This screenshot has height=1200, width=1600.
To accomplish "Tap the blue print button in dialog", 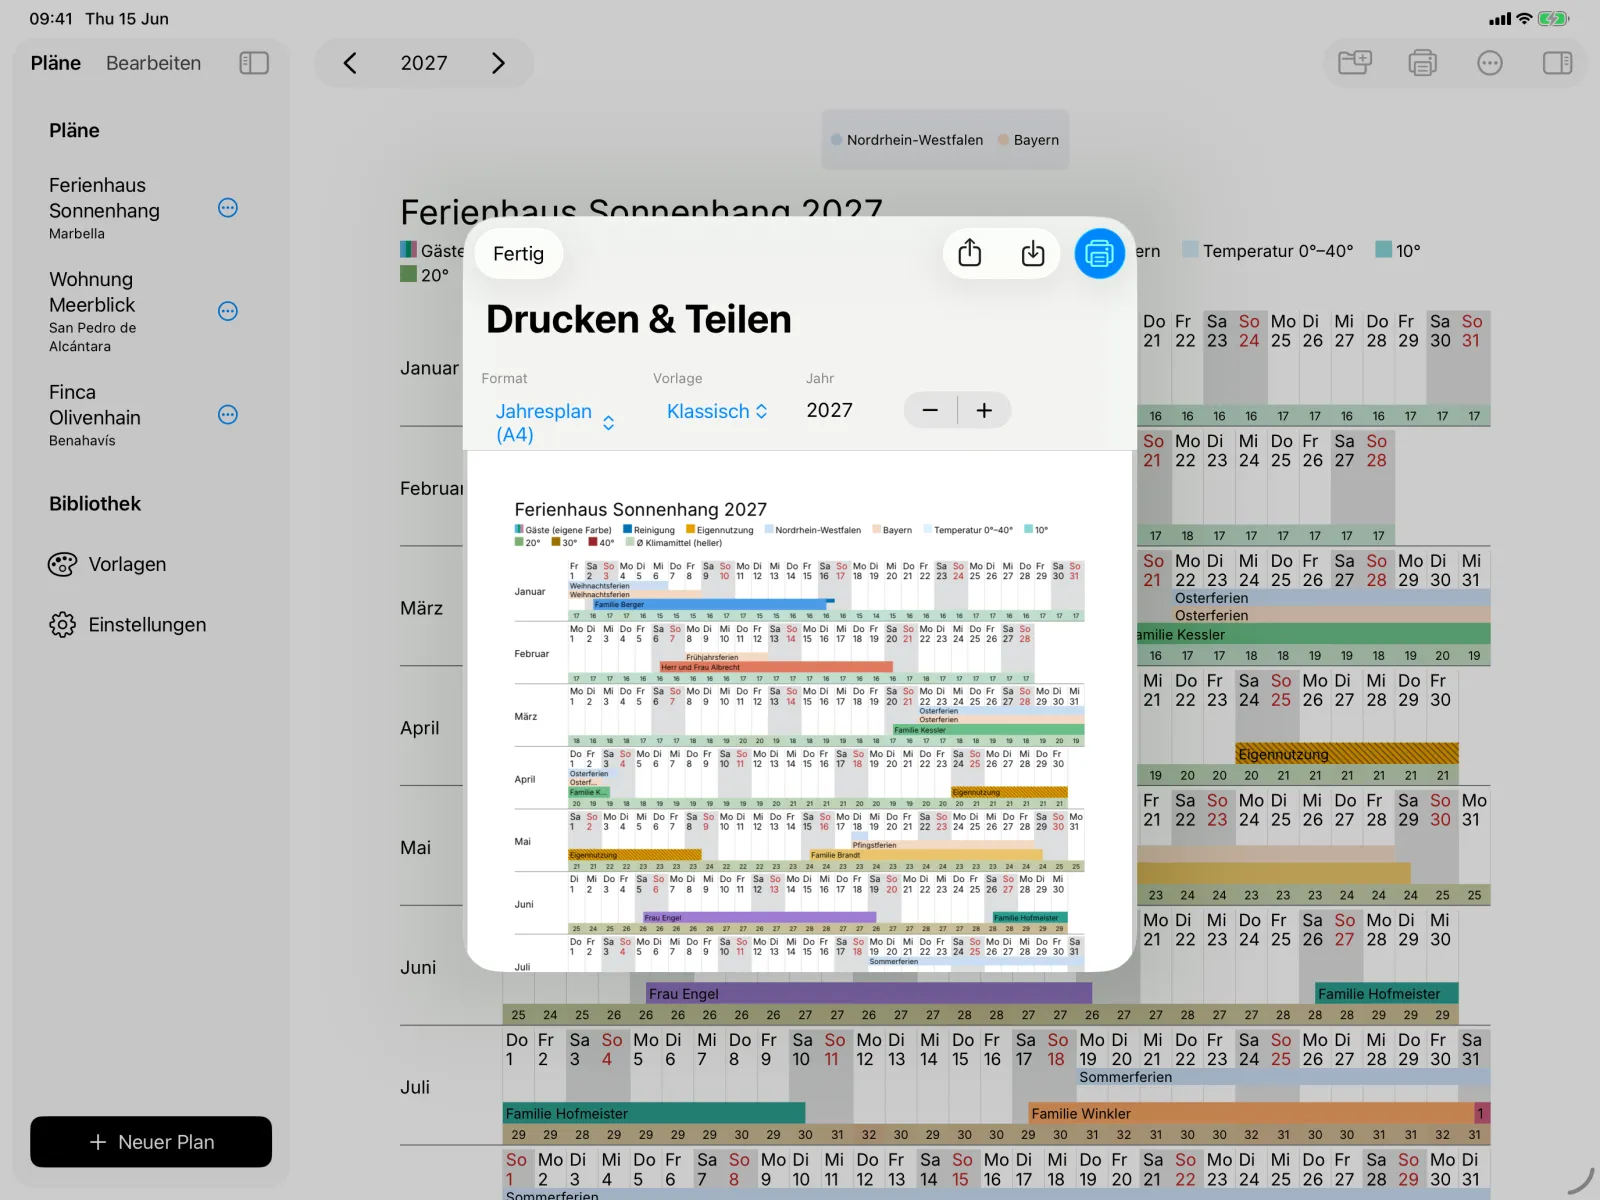I will [1099, 253].
